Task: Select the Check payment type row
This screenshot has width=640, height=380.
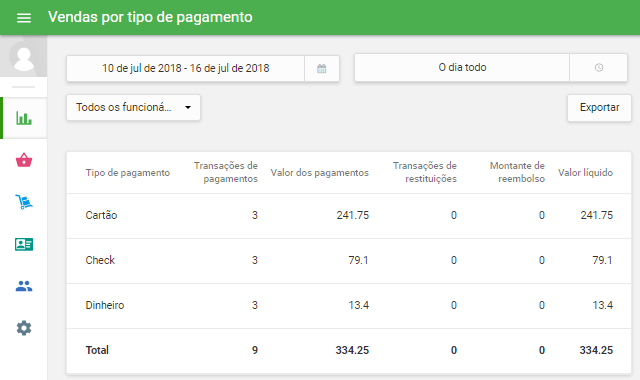Action: (349, 260)
